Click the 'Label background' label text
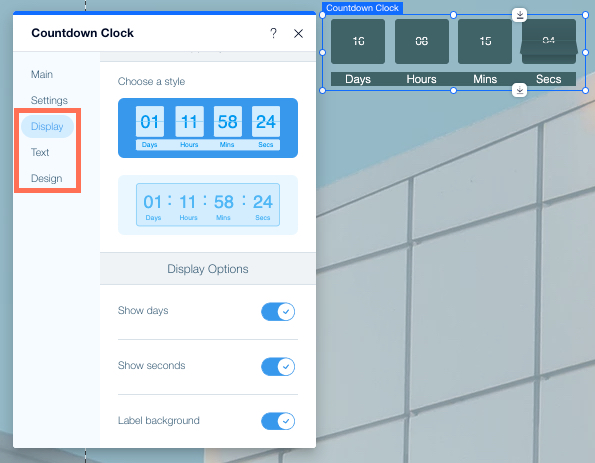This screenshot has height=463, width=595. pyautogui.click(x=159, y=420)
